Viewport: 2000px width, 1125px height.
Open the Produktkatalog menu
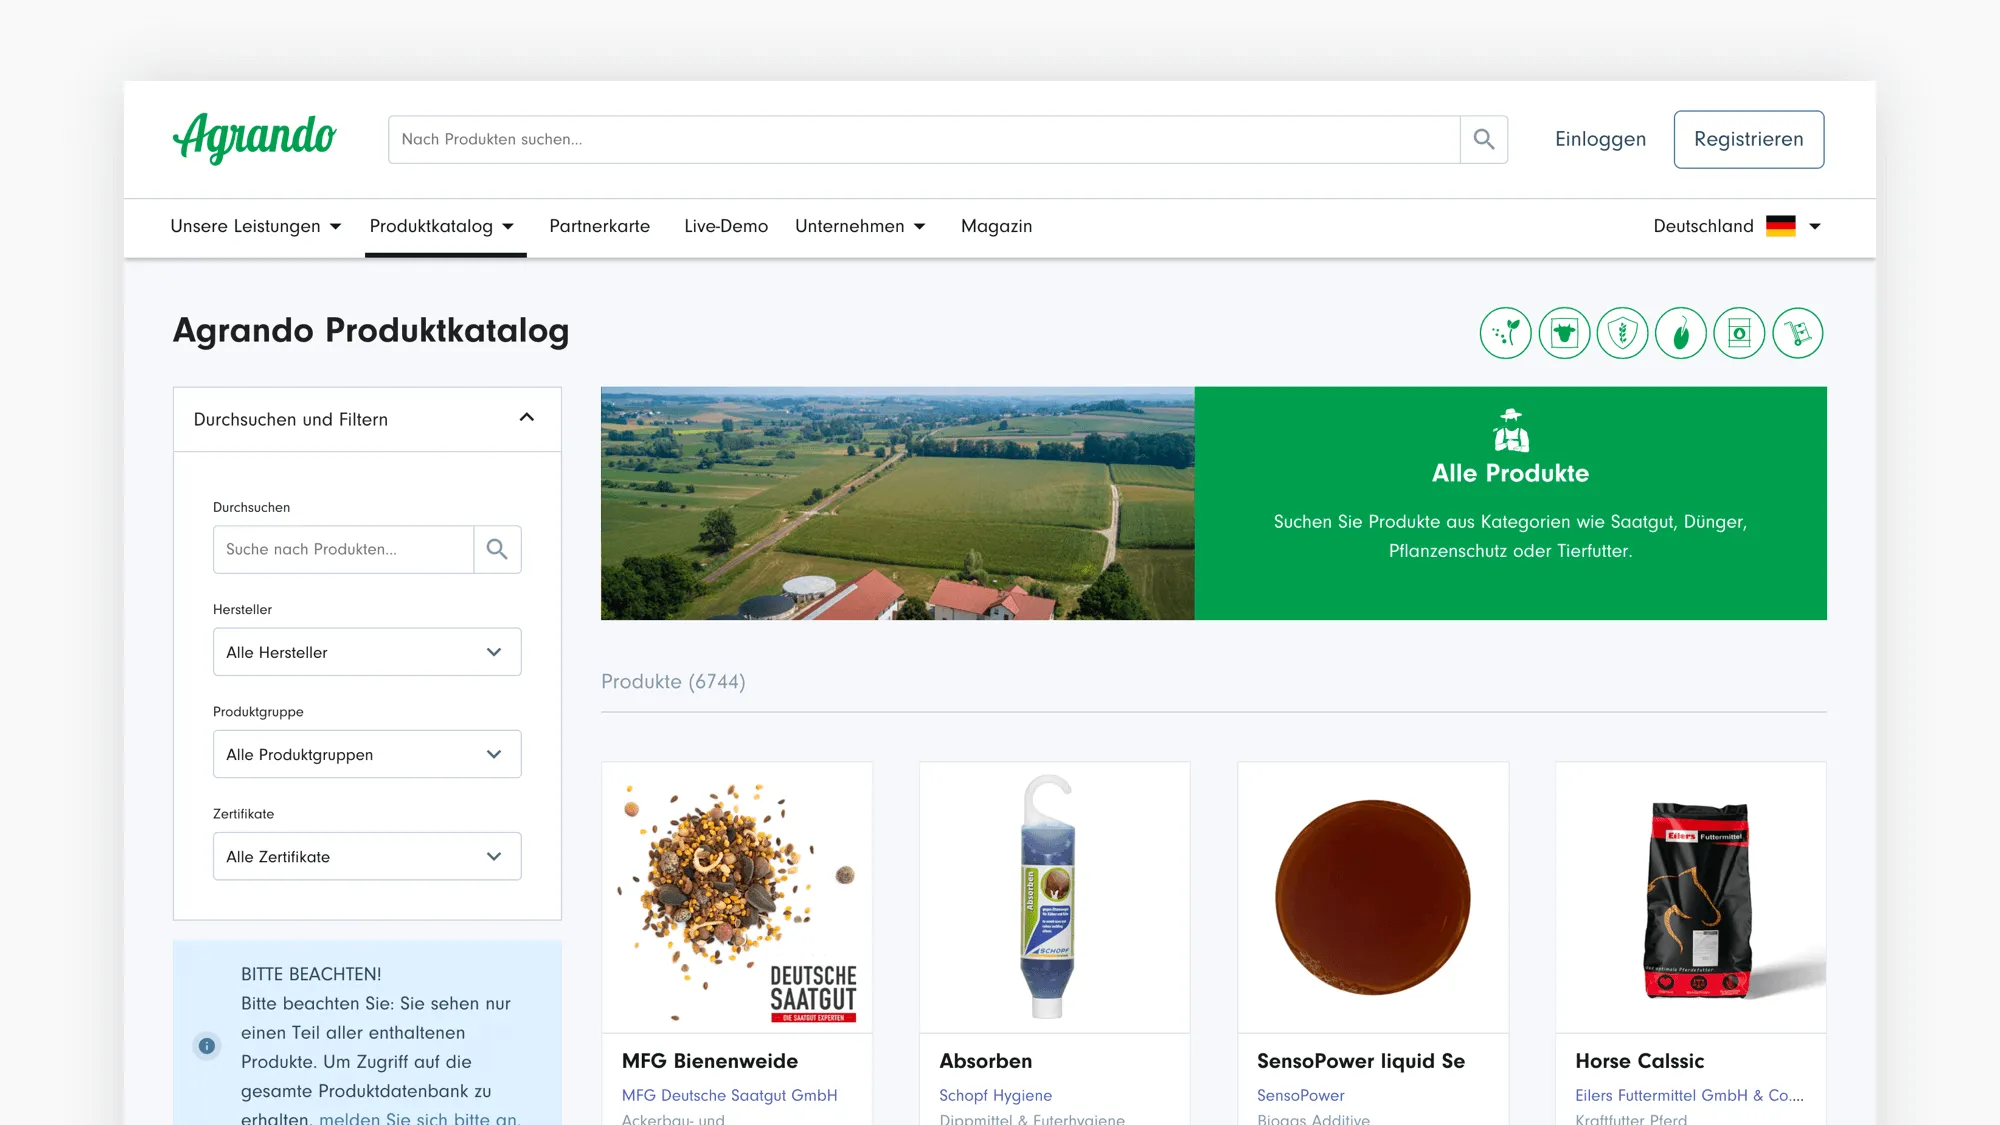coord(442,226)
